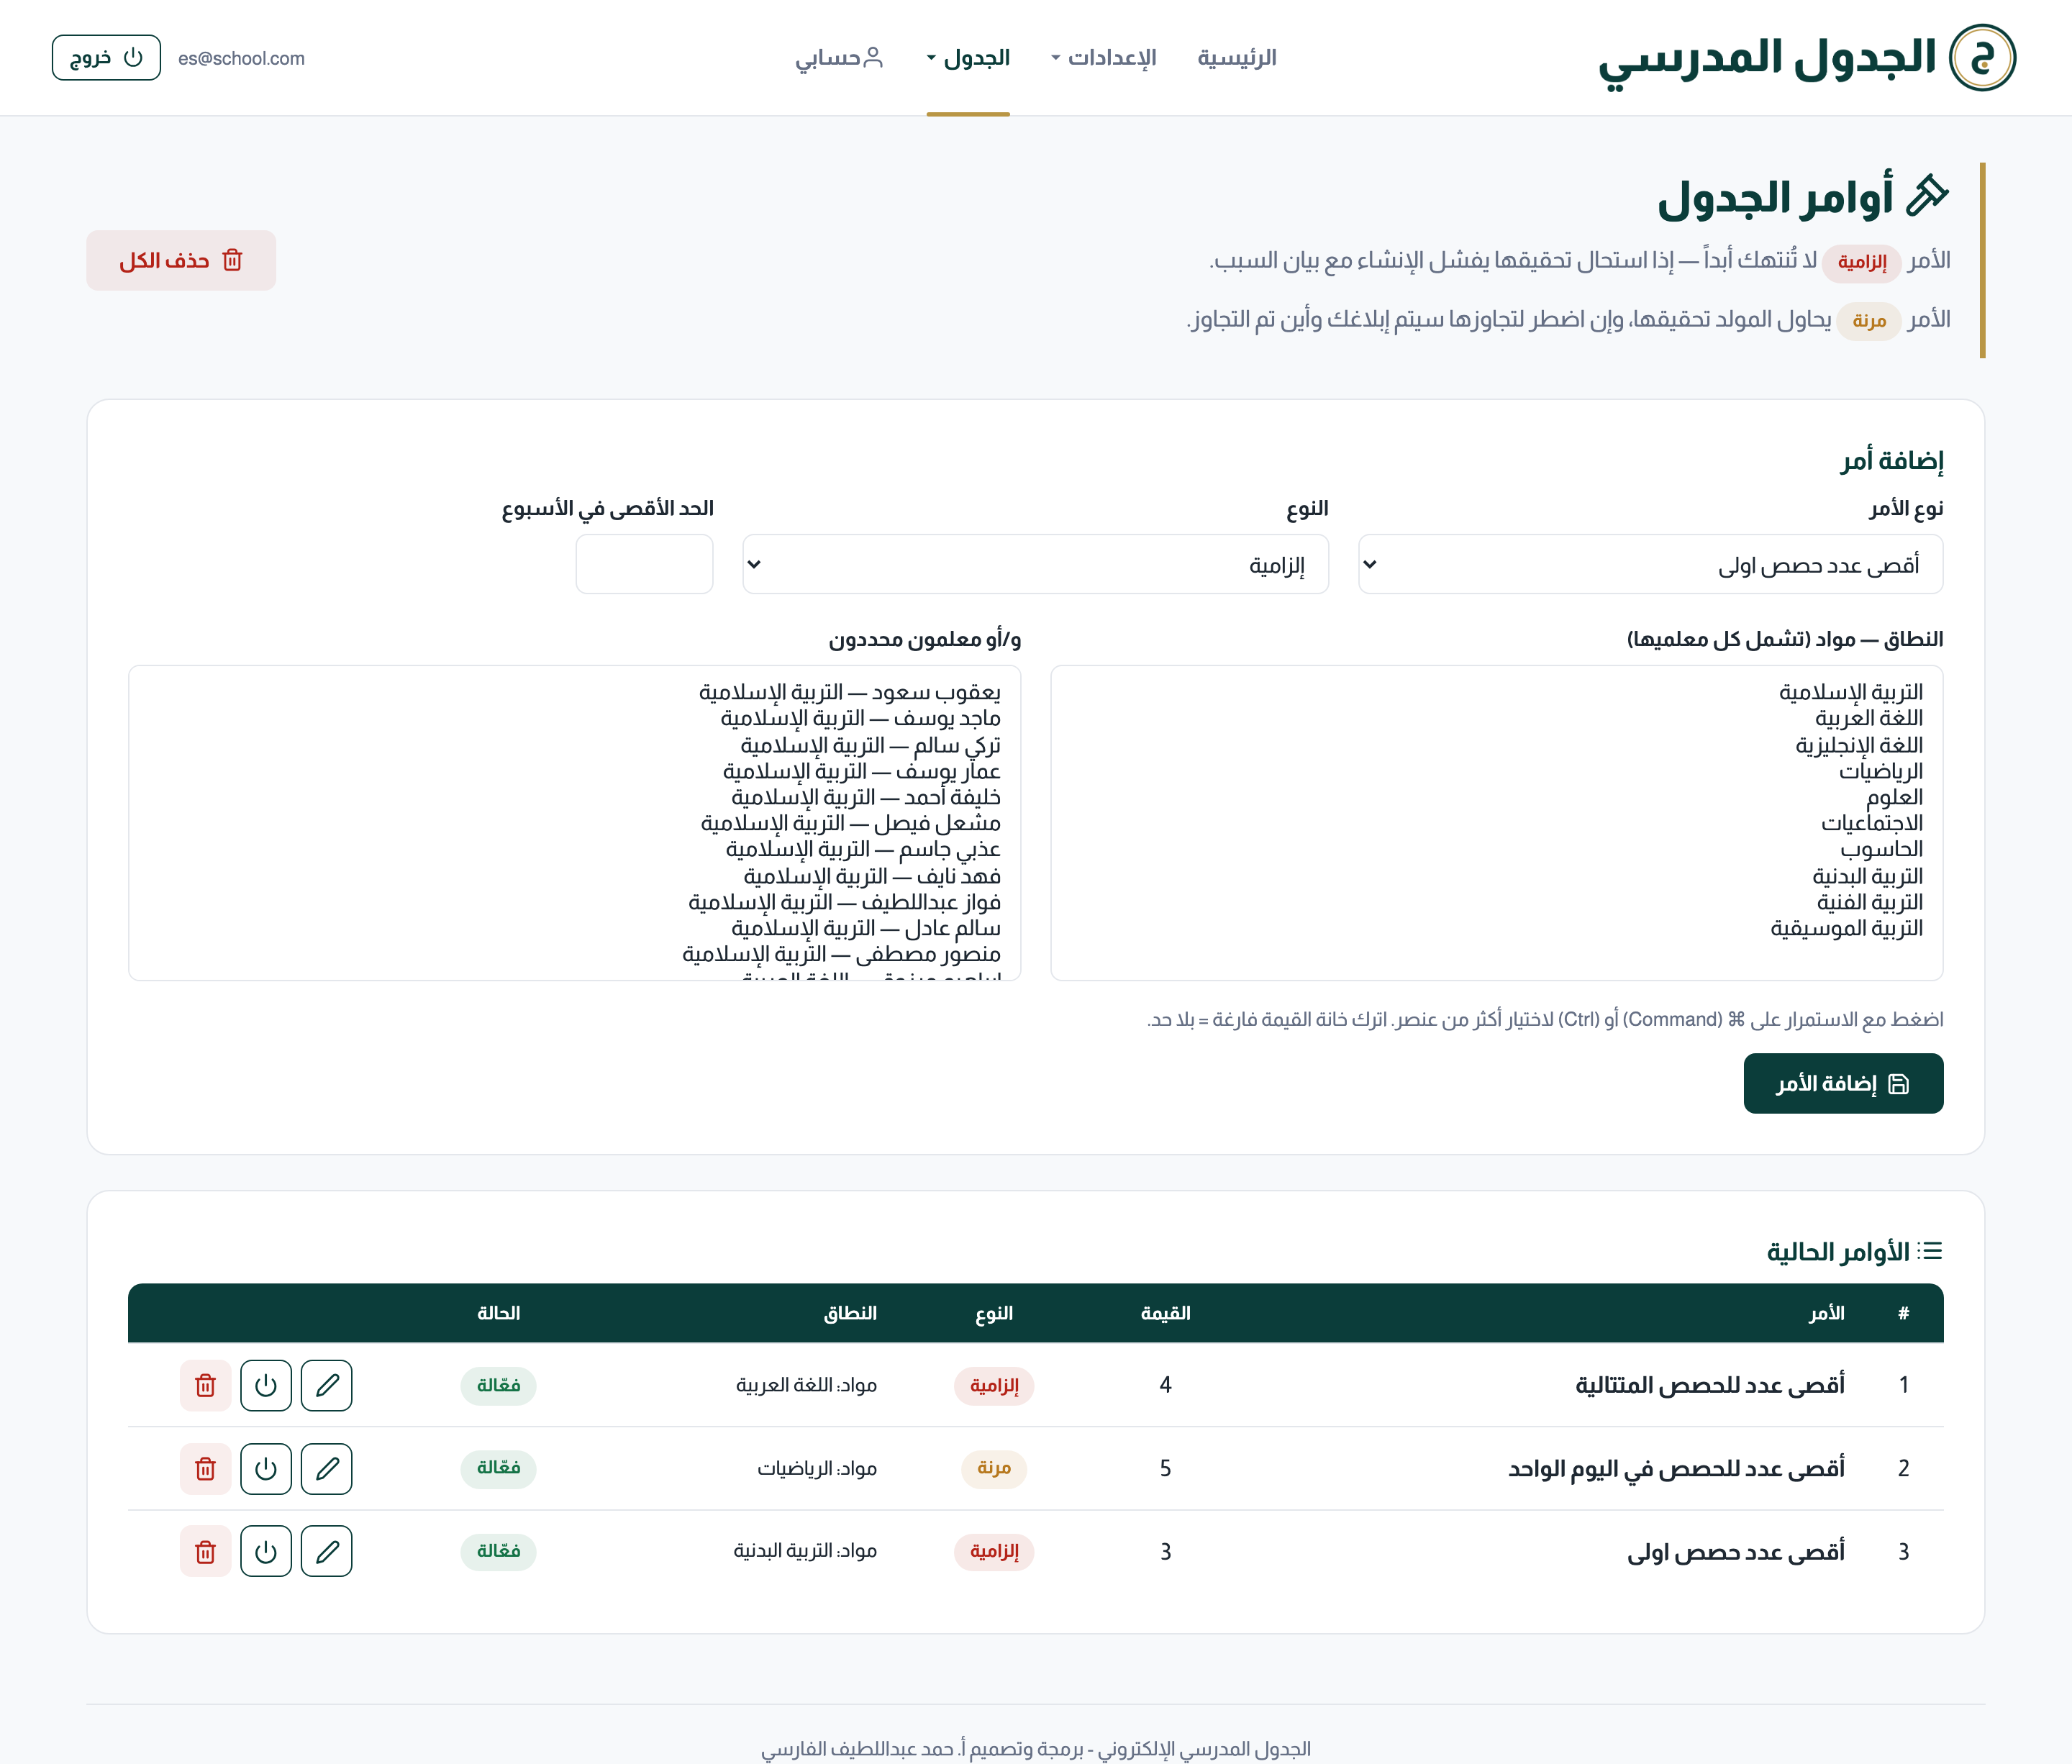Click the فعّالة status badge in row 1

pos(498,1385)
